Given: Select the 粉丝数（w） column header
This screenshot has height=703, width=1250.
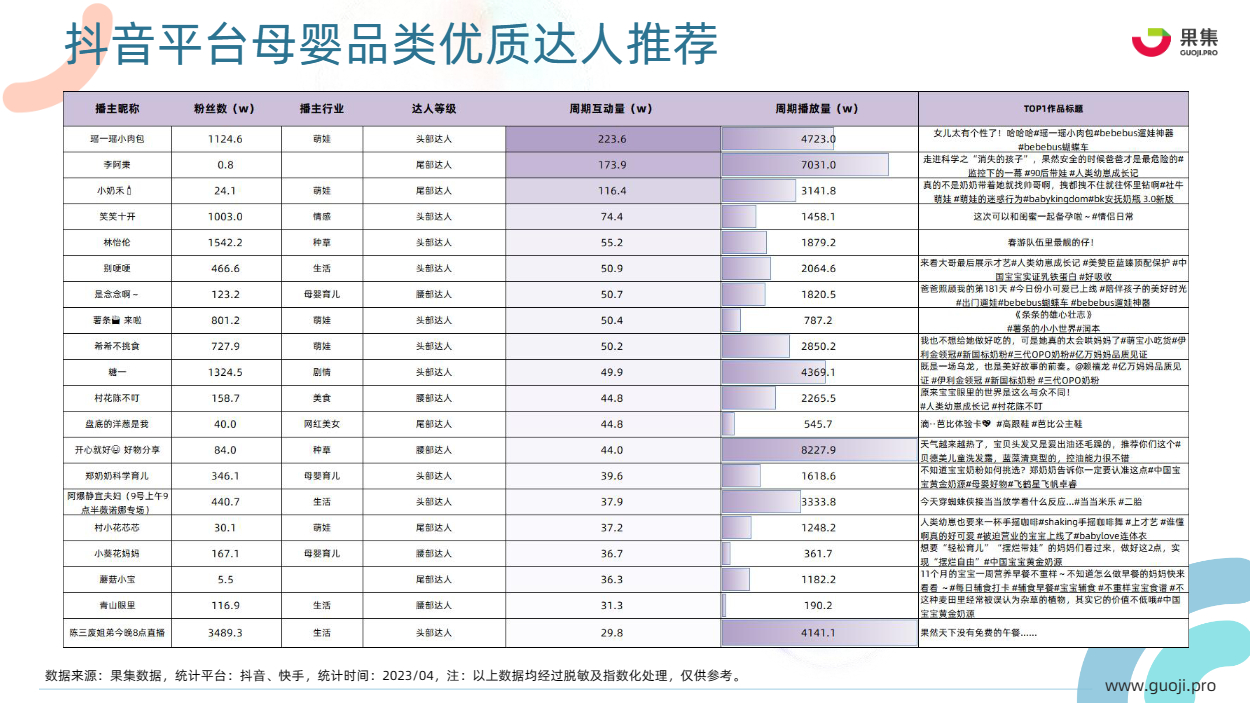Looking at the screenshot, I should point(225,109).
